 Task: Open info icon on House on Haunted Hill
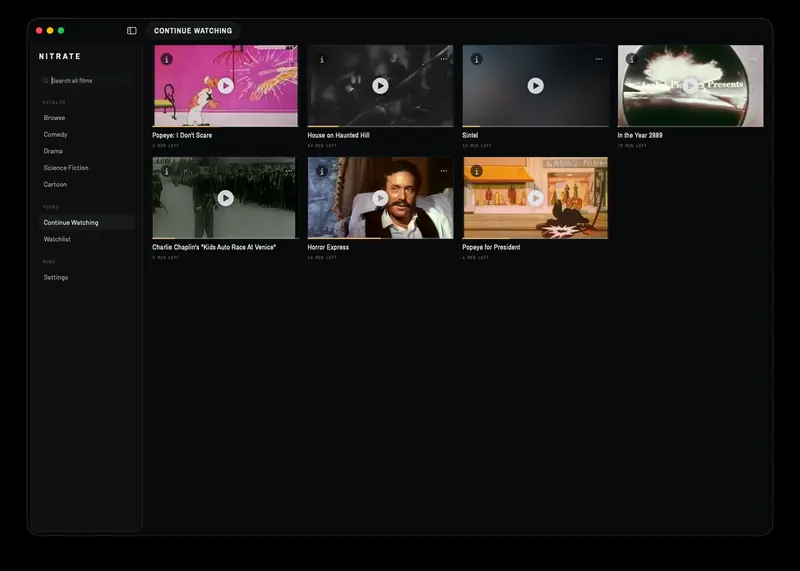(321, 59)
